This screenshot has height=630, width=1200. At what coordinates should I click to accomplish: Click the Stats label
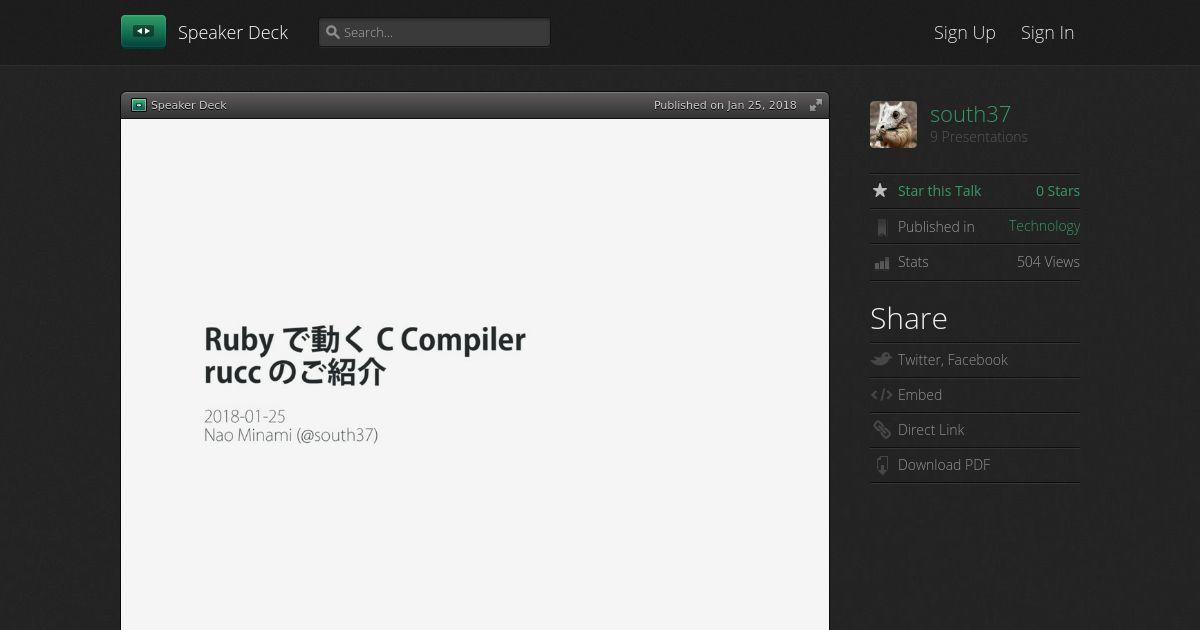tap(913, 262)
